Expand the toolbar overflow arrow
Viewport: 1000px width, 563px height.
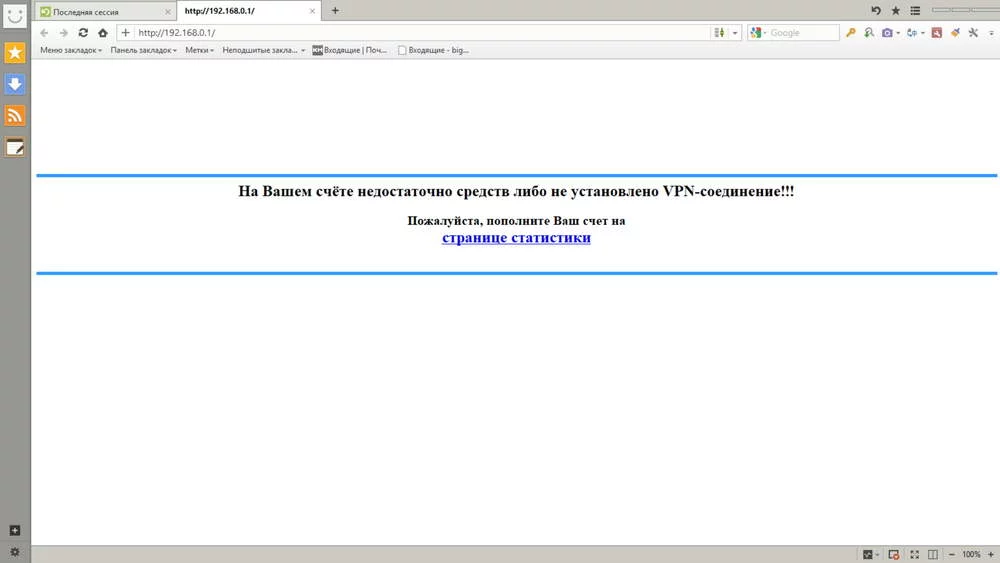[x=991, y=33]
